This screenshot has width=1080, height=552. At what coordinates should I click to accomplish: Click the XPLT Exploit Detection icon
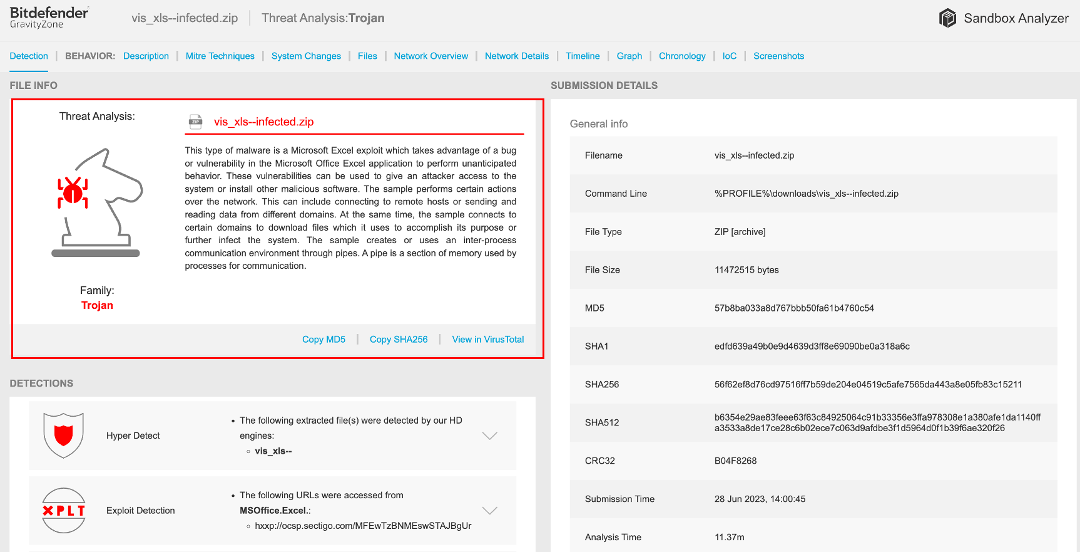click(62, 510)
